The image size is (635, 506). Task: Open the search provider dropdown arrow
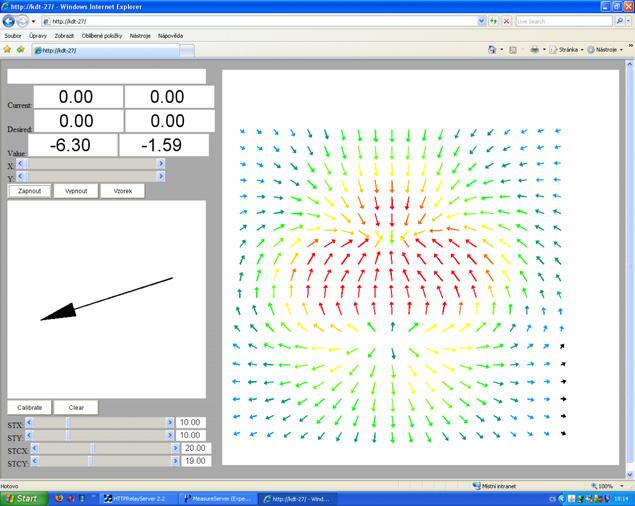[x=628, y=21]
